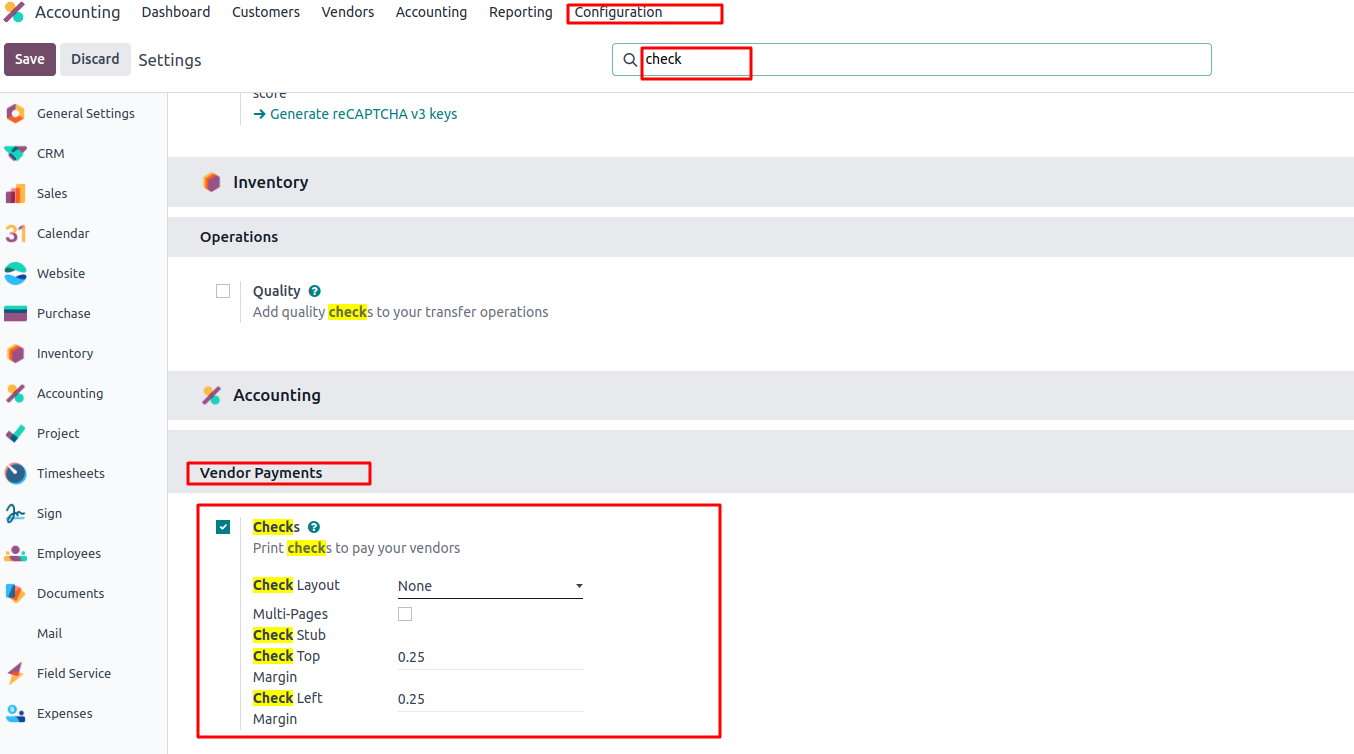Click the help icon next to Quality
Viewport: 1354px width, 754px height.
(314, 291)
